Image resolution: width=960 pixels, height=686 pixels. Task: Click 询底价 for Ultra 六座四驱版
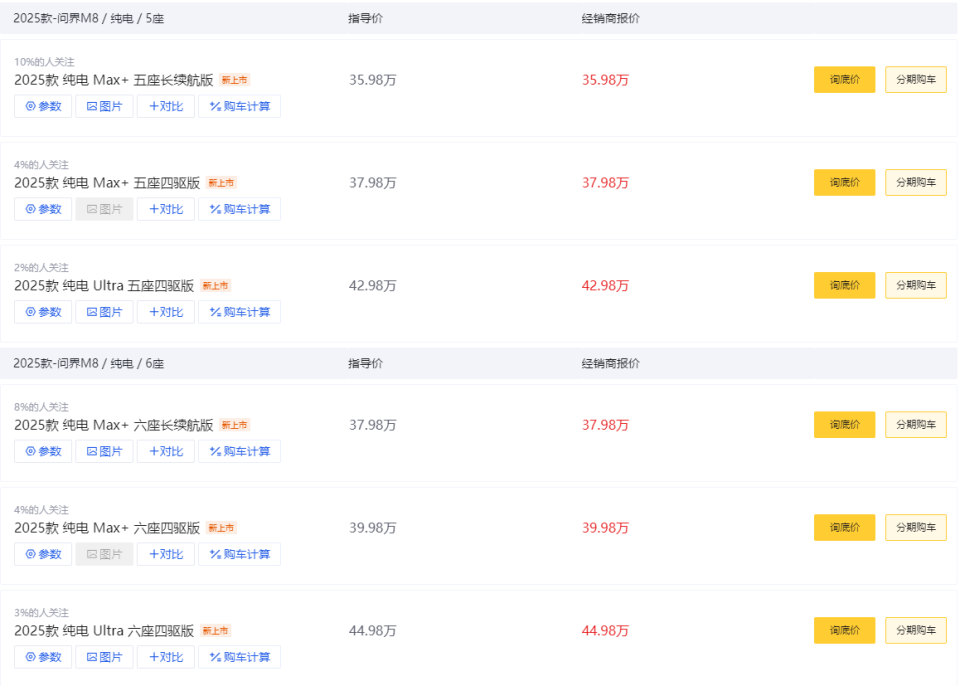pyautogui.click(x=844, y=630)
